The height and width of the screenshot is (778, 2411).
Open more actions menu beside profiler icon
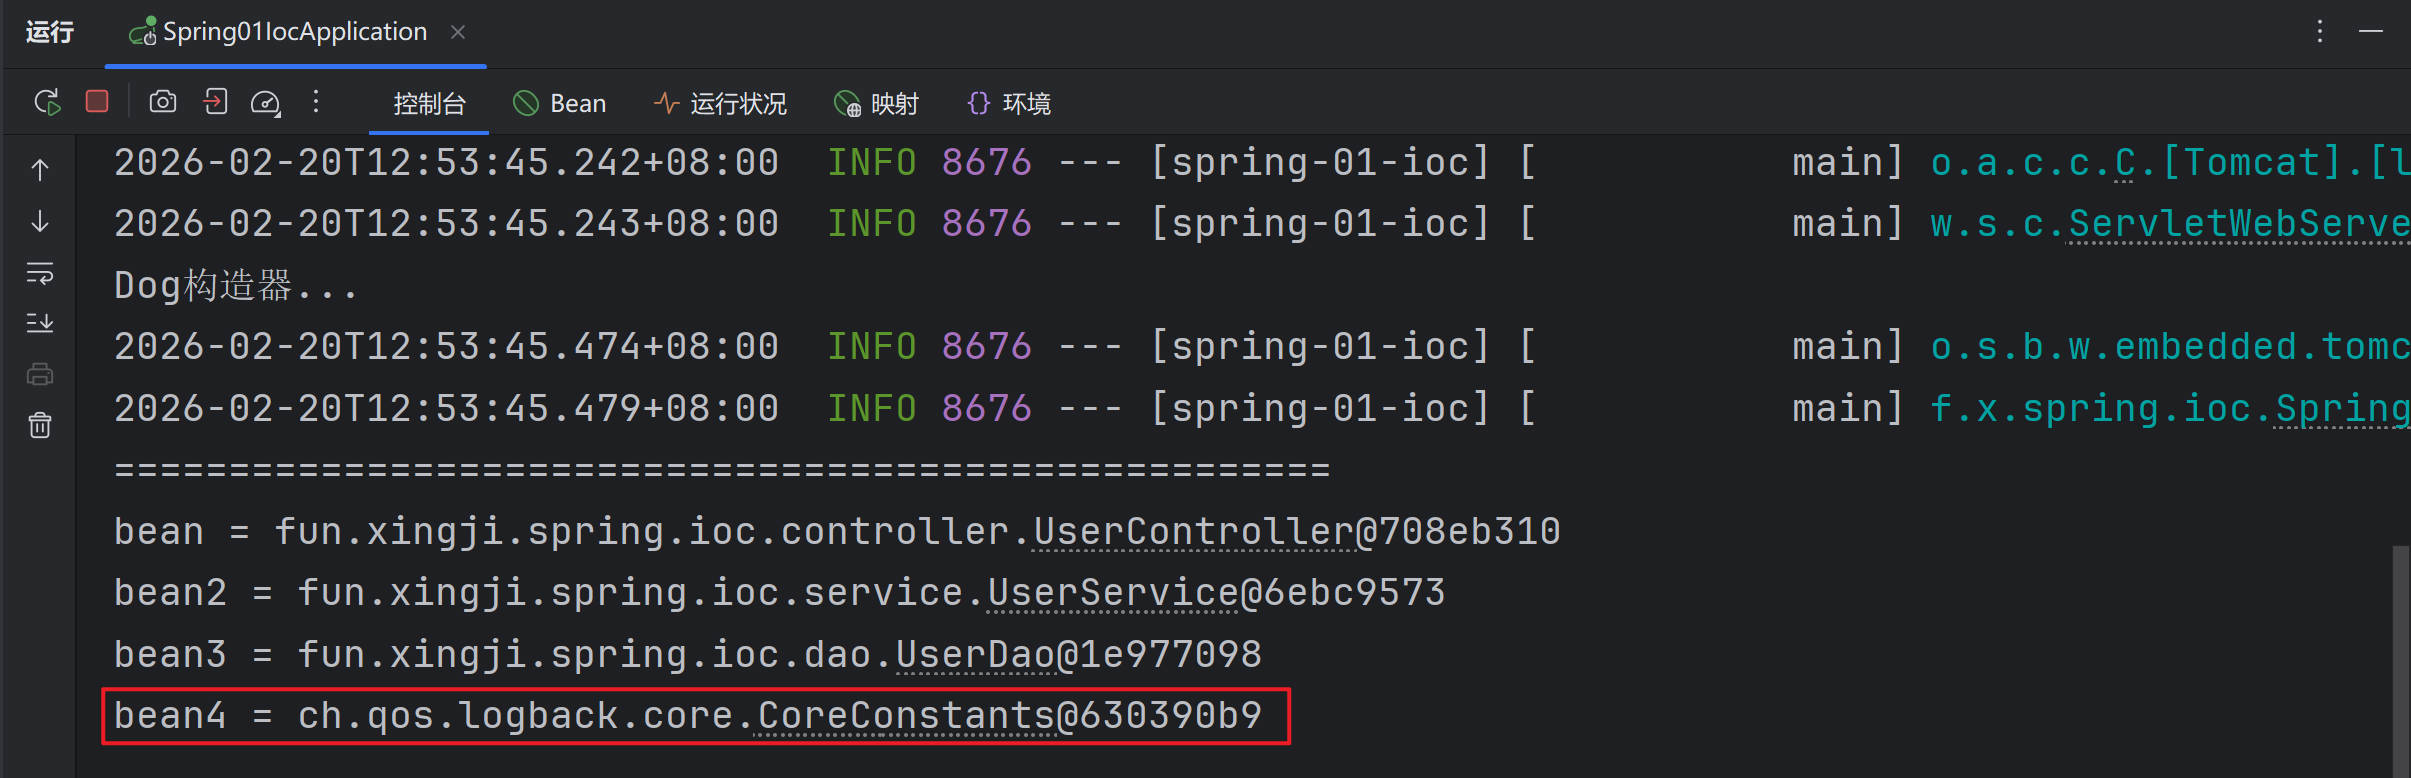click(316, 102)
